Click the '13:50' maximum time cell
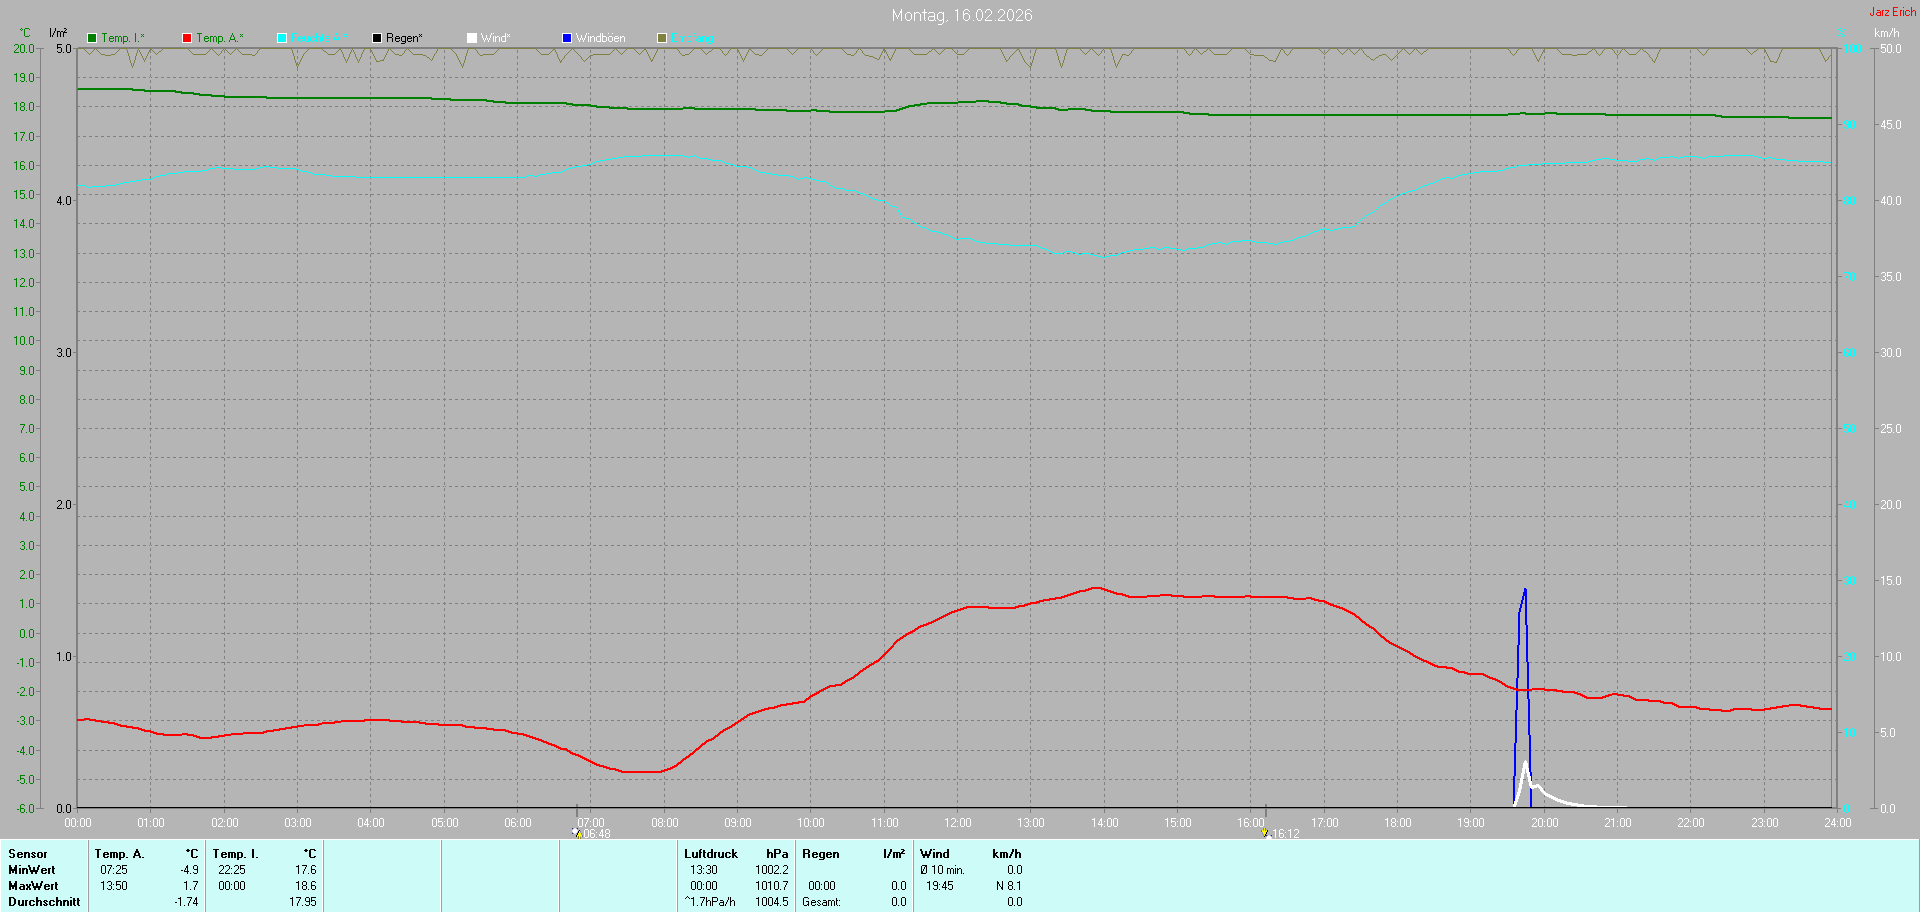Viewport: 1920px width, 912px height. [114, 886]
